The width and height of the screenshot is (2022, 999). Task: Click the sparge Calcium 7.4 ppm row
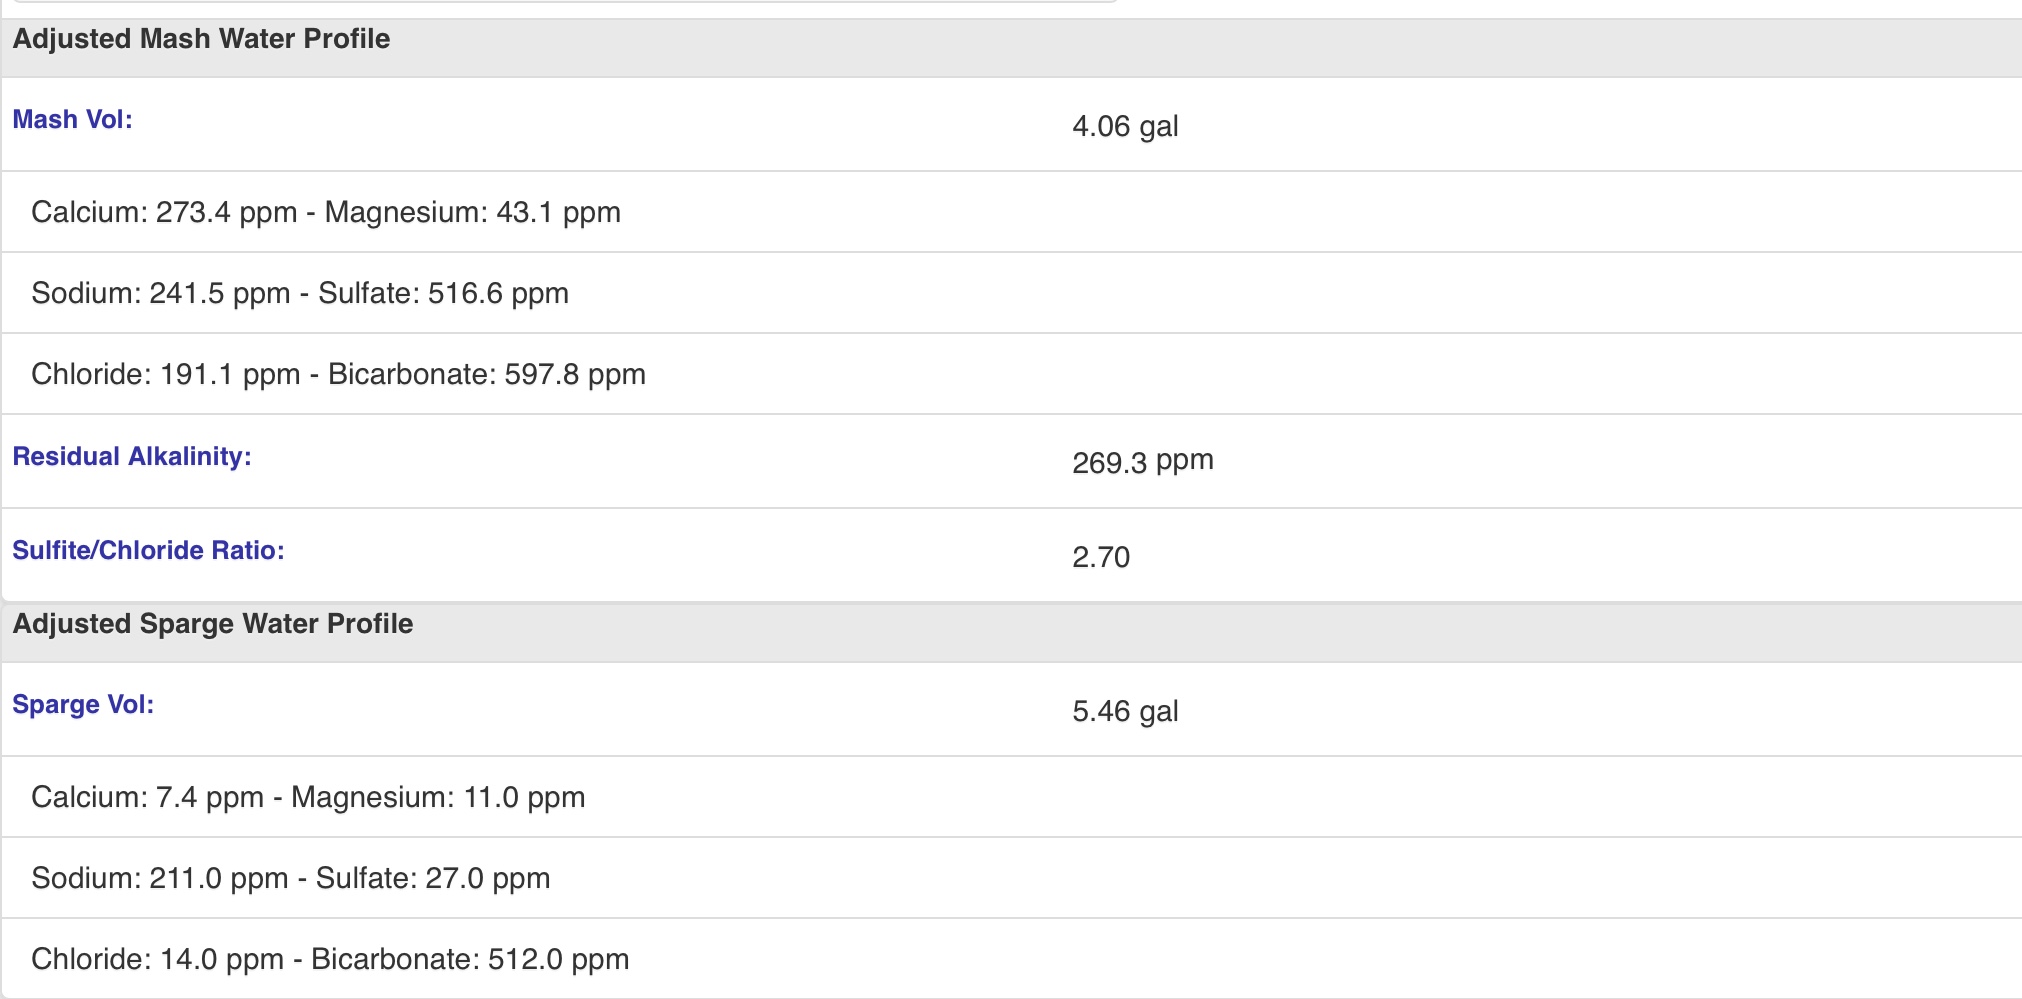1011,797
